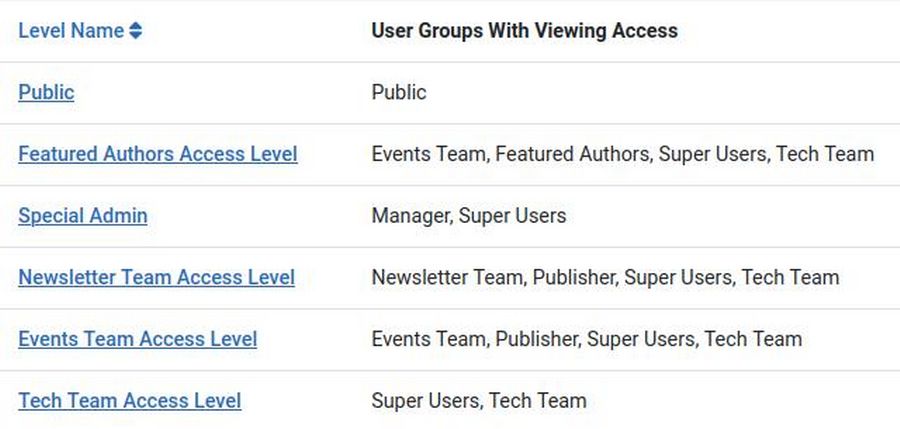The height and width of the screenshot is (429, 900).
Task: Sort the table by Level Name header
Action: 70,31
